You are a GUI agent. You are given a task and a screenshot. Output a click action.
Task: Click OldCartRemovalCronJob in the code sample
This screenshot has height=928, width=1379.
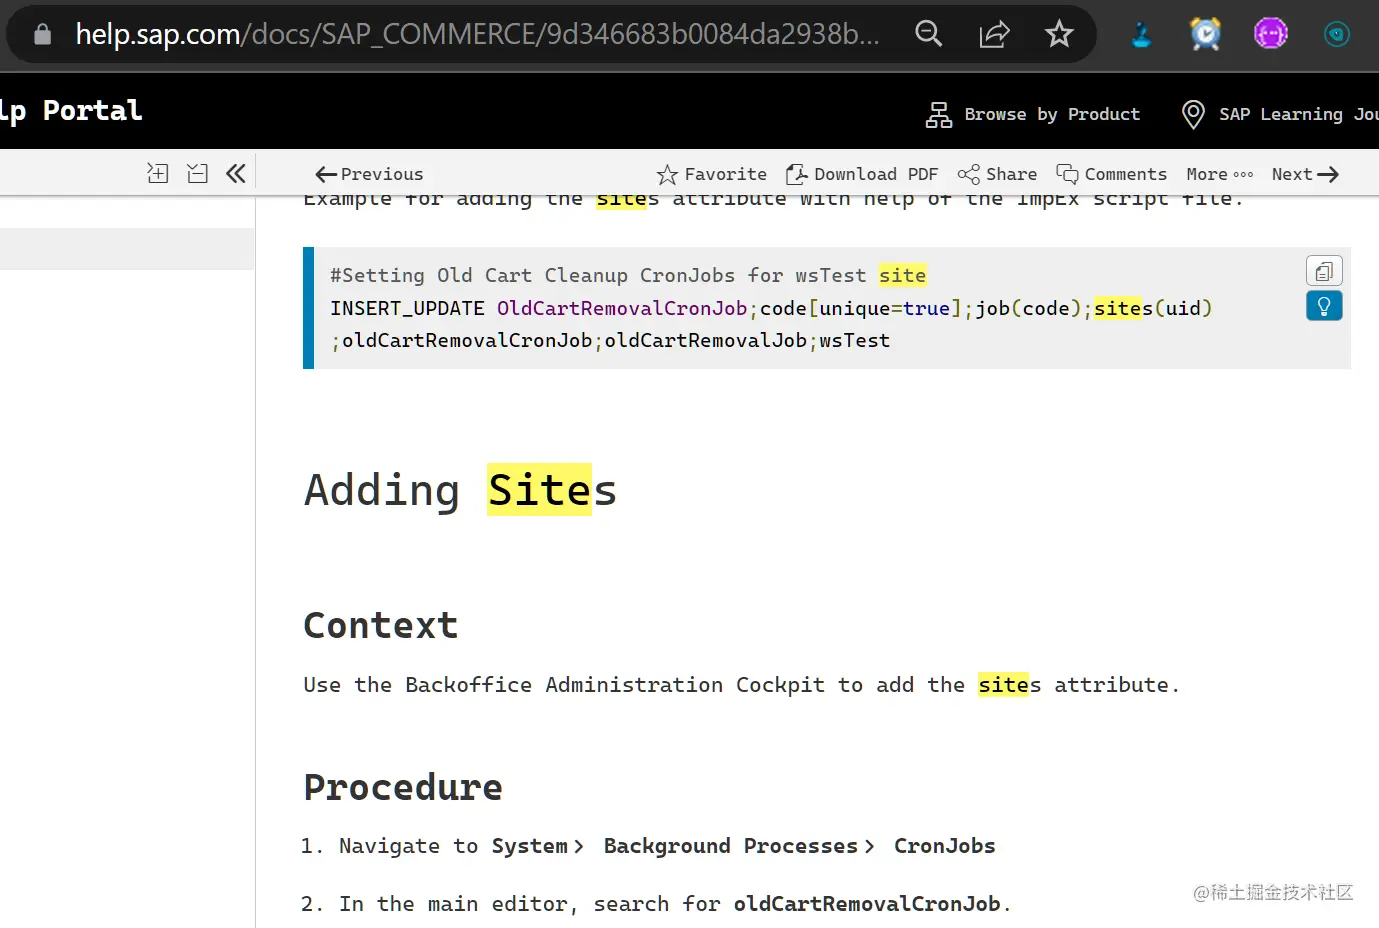click(622, 308)
